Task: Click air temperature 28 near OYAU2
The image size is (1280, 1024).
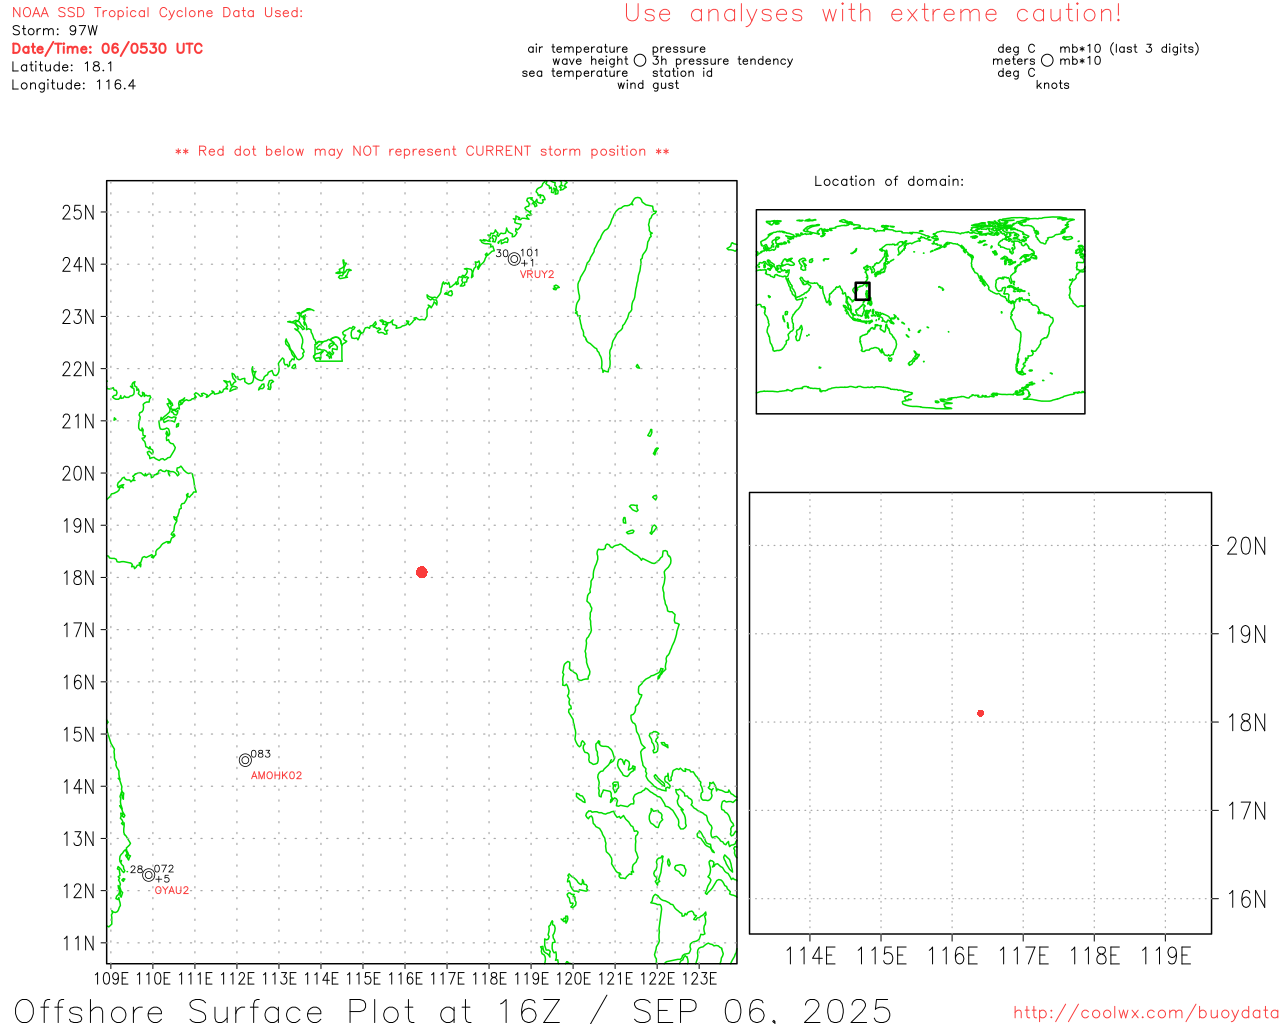Action: pyautogui.click(x=137, y=869)
